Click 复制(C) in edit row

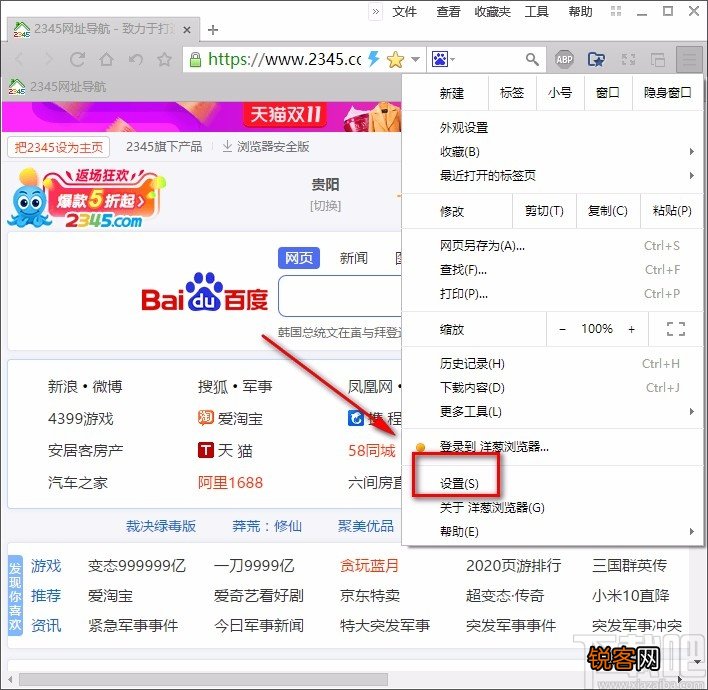pyautogui.click(x=608, y=211)
